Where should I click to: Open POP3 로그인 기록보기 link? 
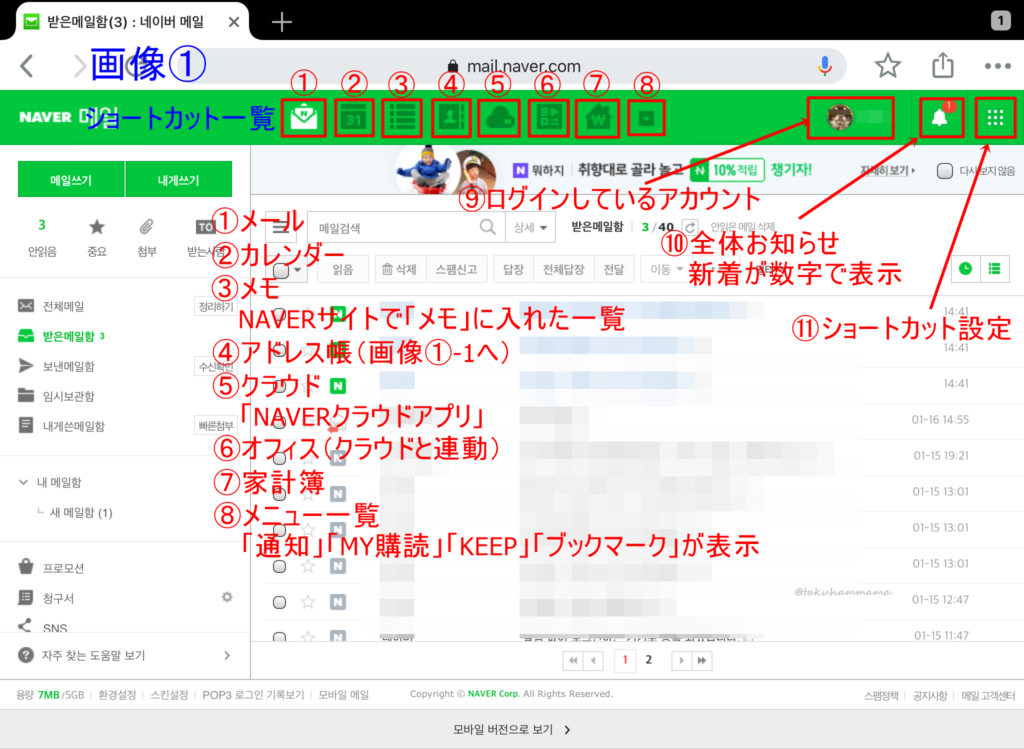(x=253, y=695)
